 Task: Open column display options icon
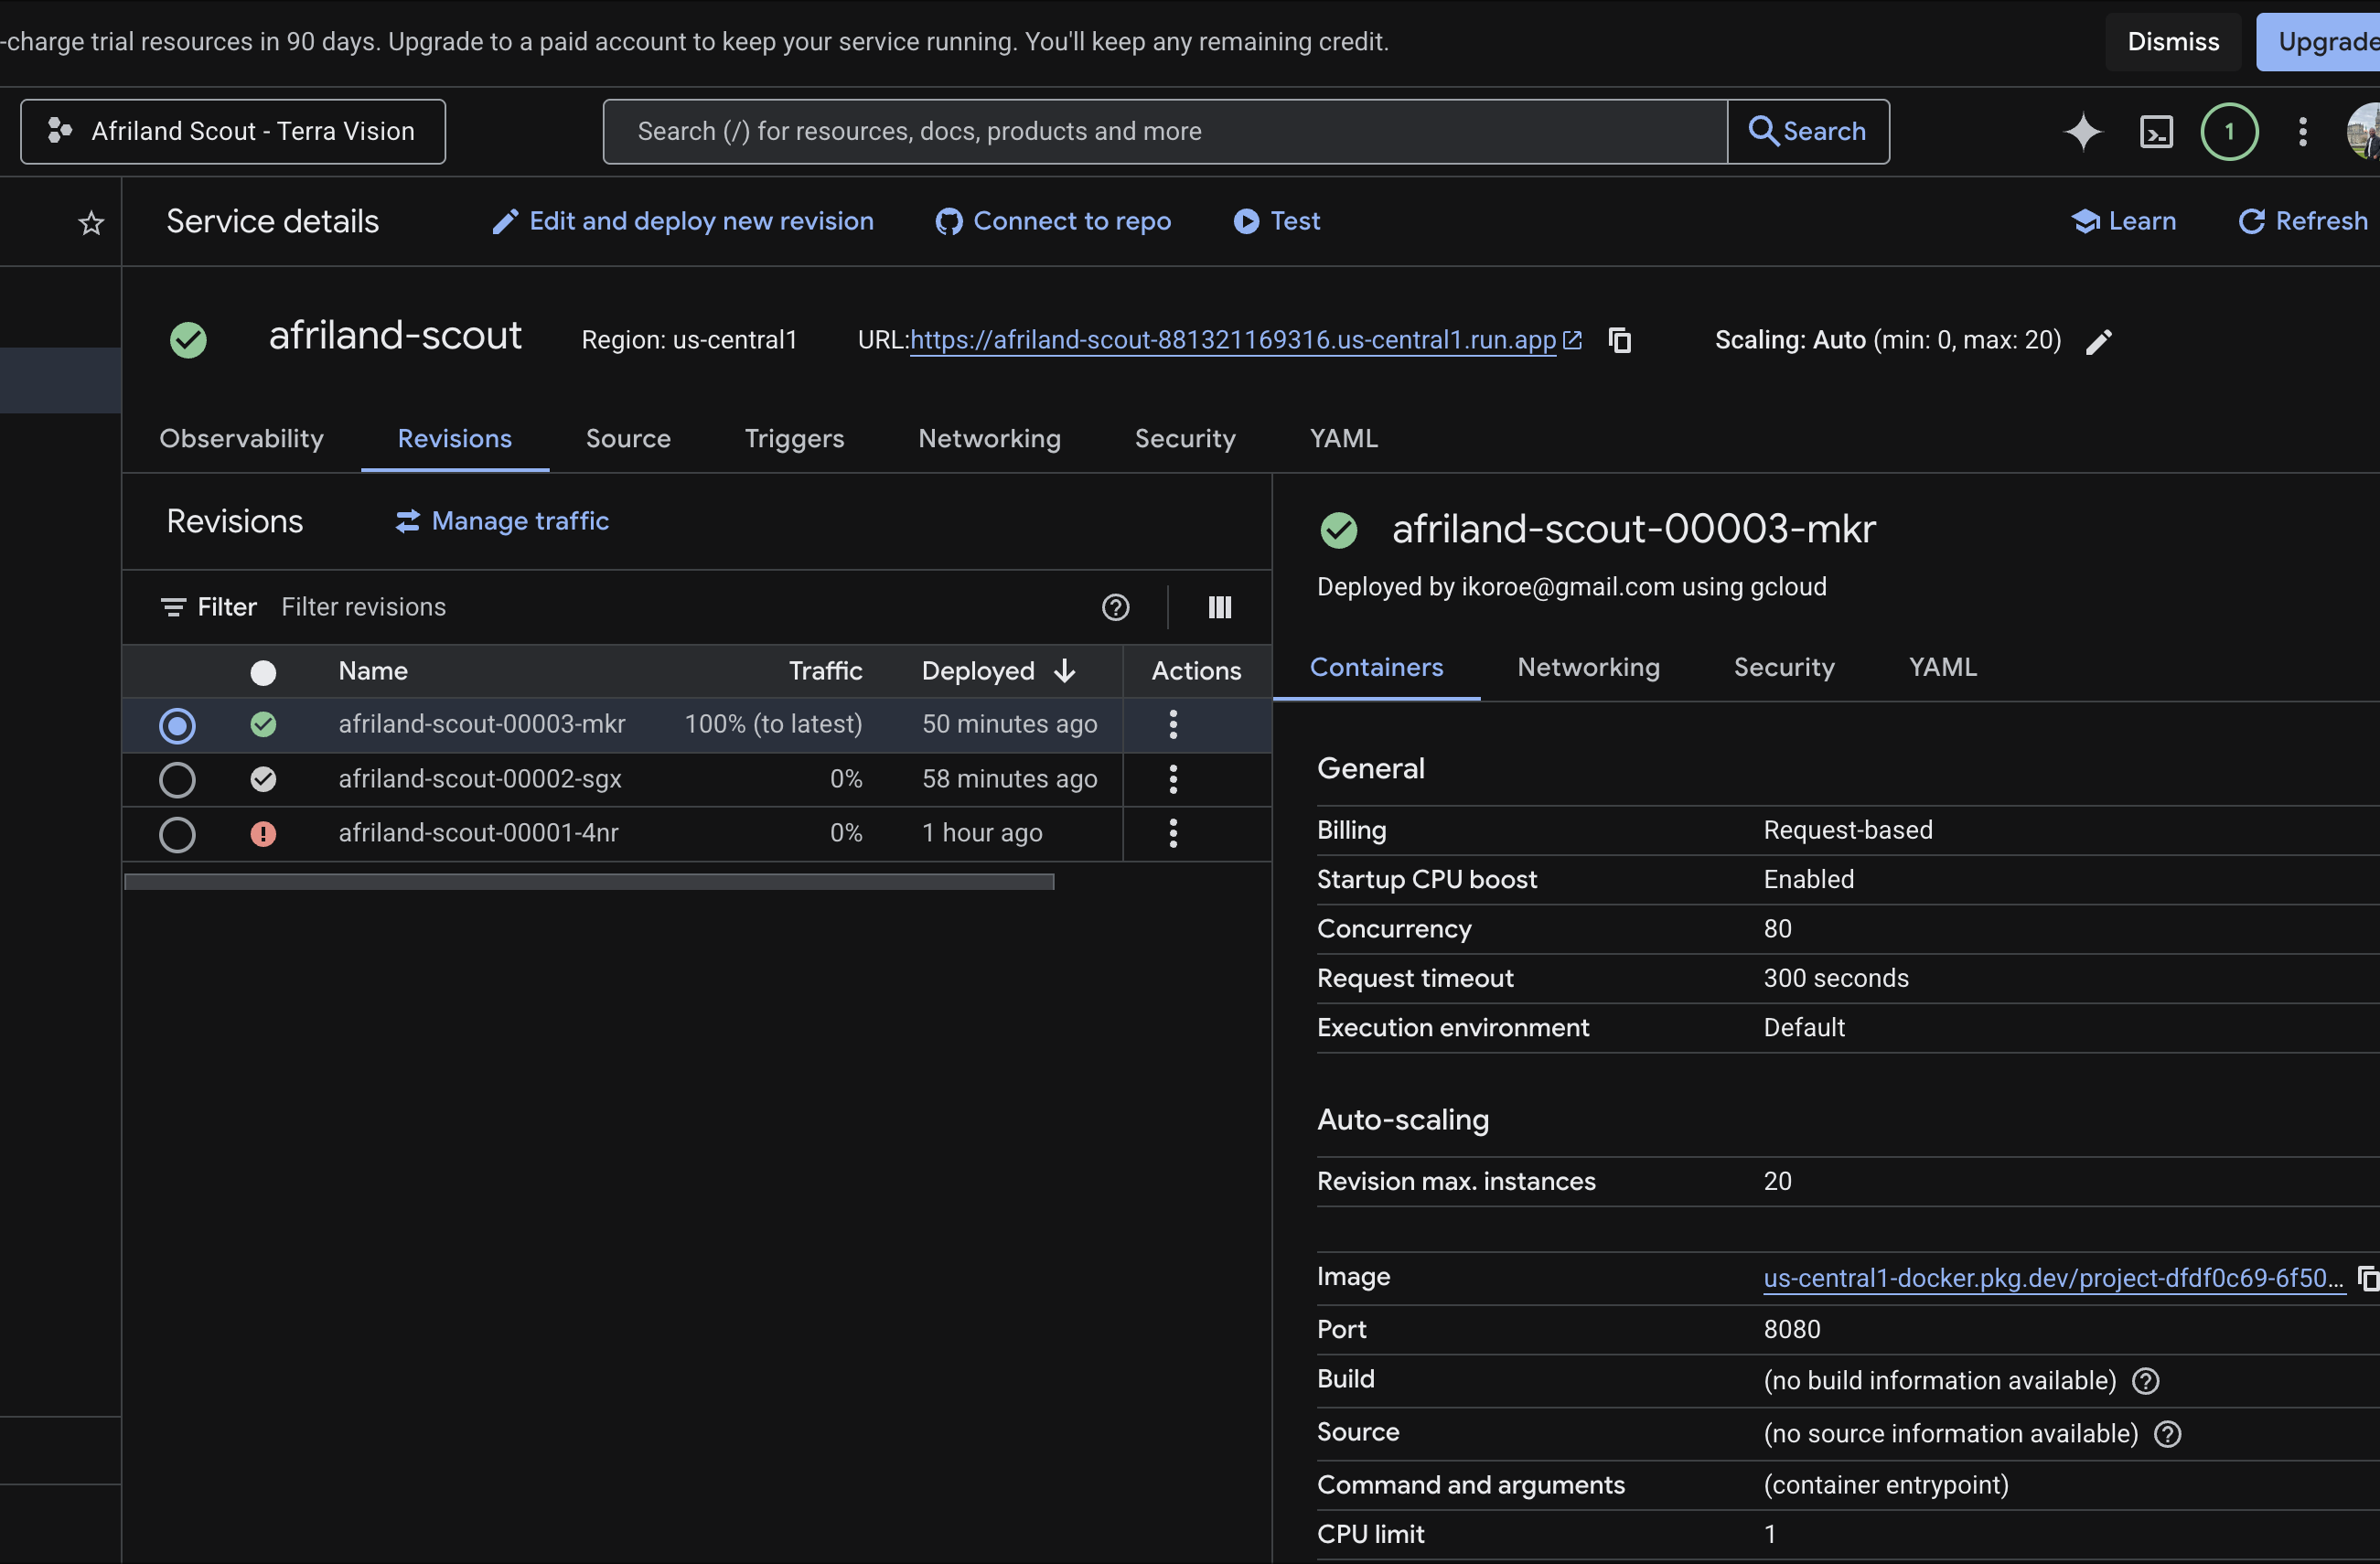(x=1219, y=607)
